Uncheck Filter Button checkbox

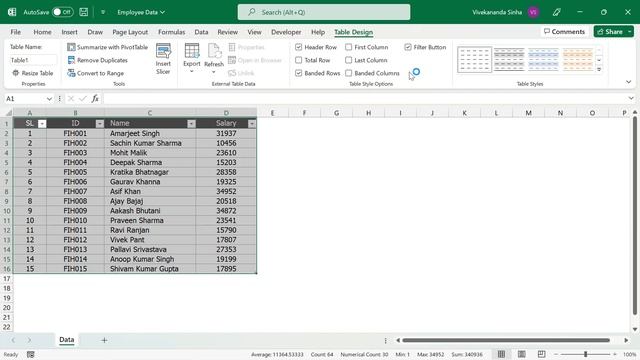(408, 47)
